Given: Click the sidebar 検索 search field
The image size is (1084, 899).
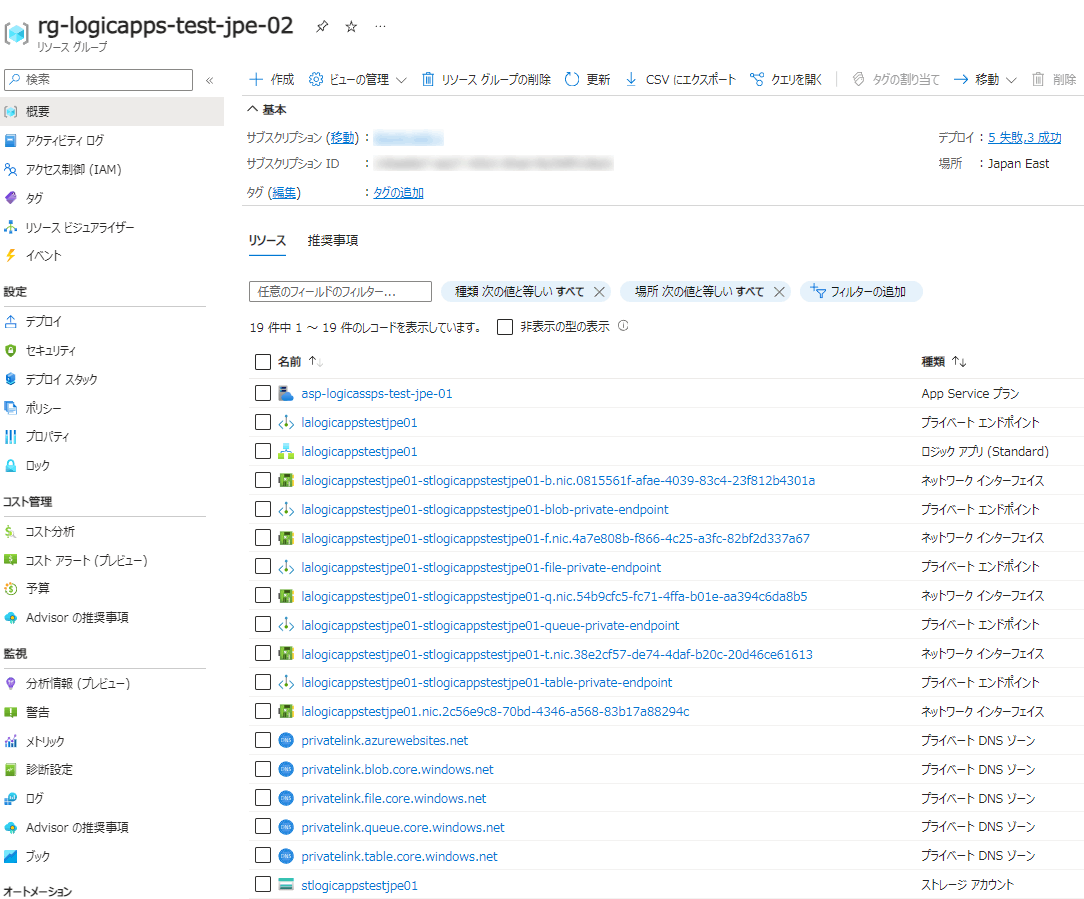Looking at the screenshot, I should point(98,80).
